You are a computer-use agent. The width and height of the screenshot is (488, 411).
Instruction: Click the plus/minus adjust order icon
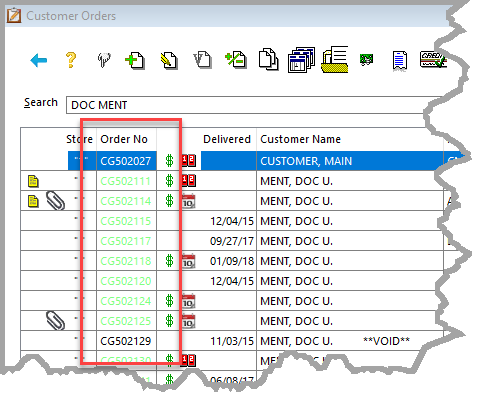(x=236, y=60)
